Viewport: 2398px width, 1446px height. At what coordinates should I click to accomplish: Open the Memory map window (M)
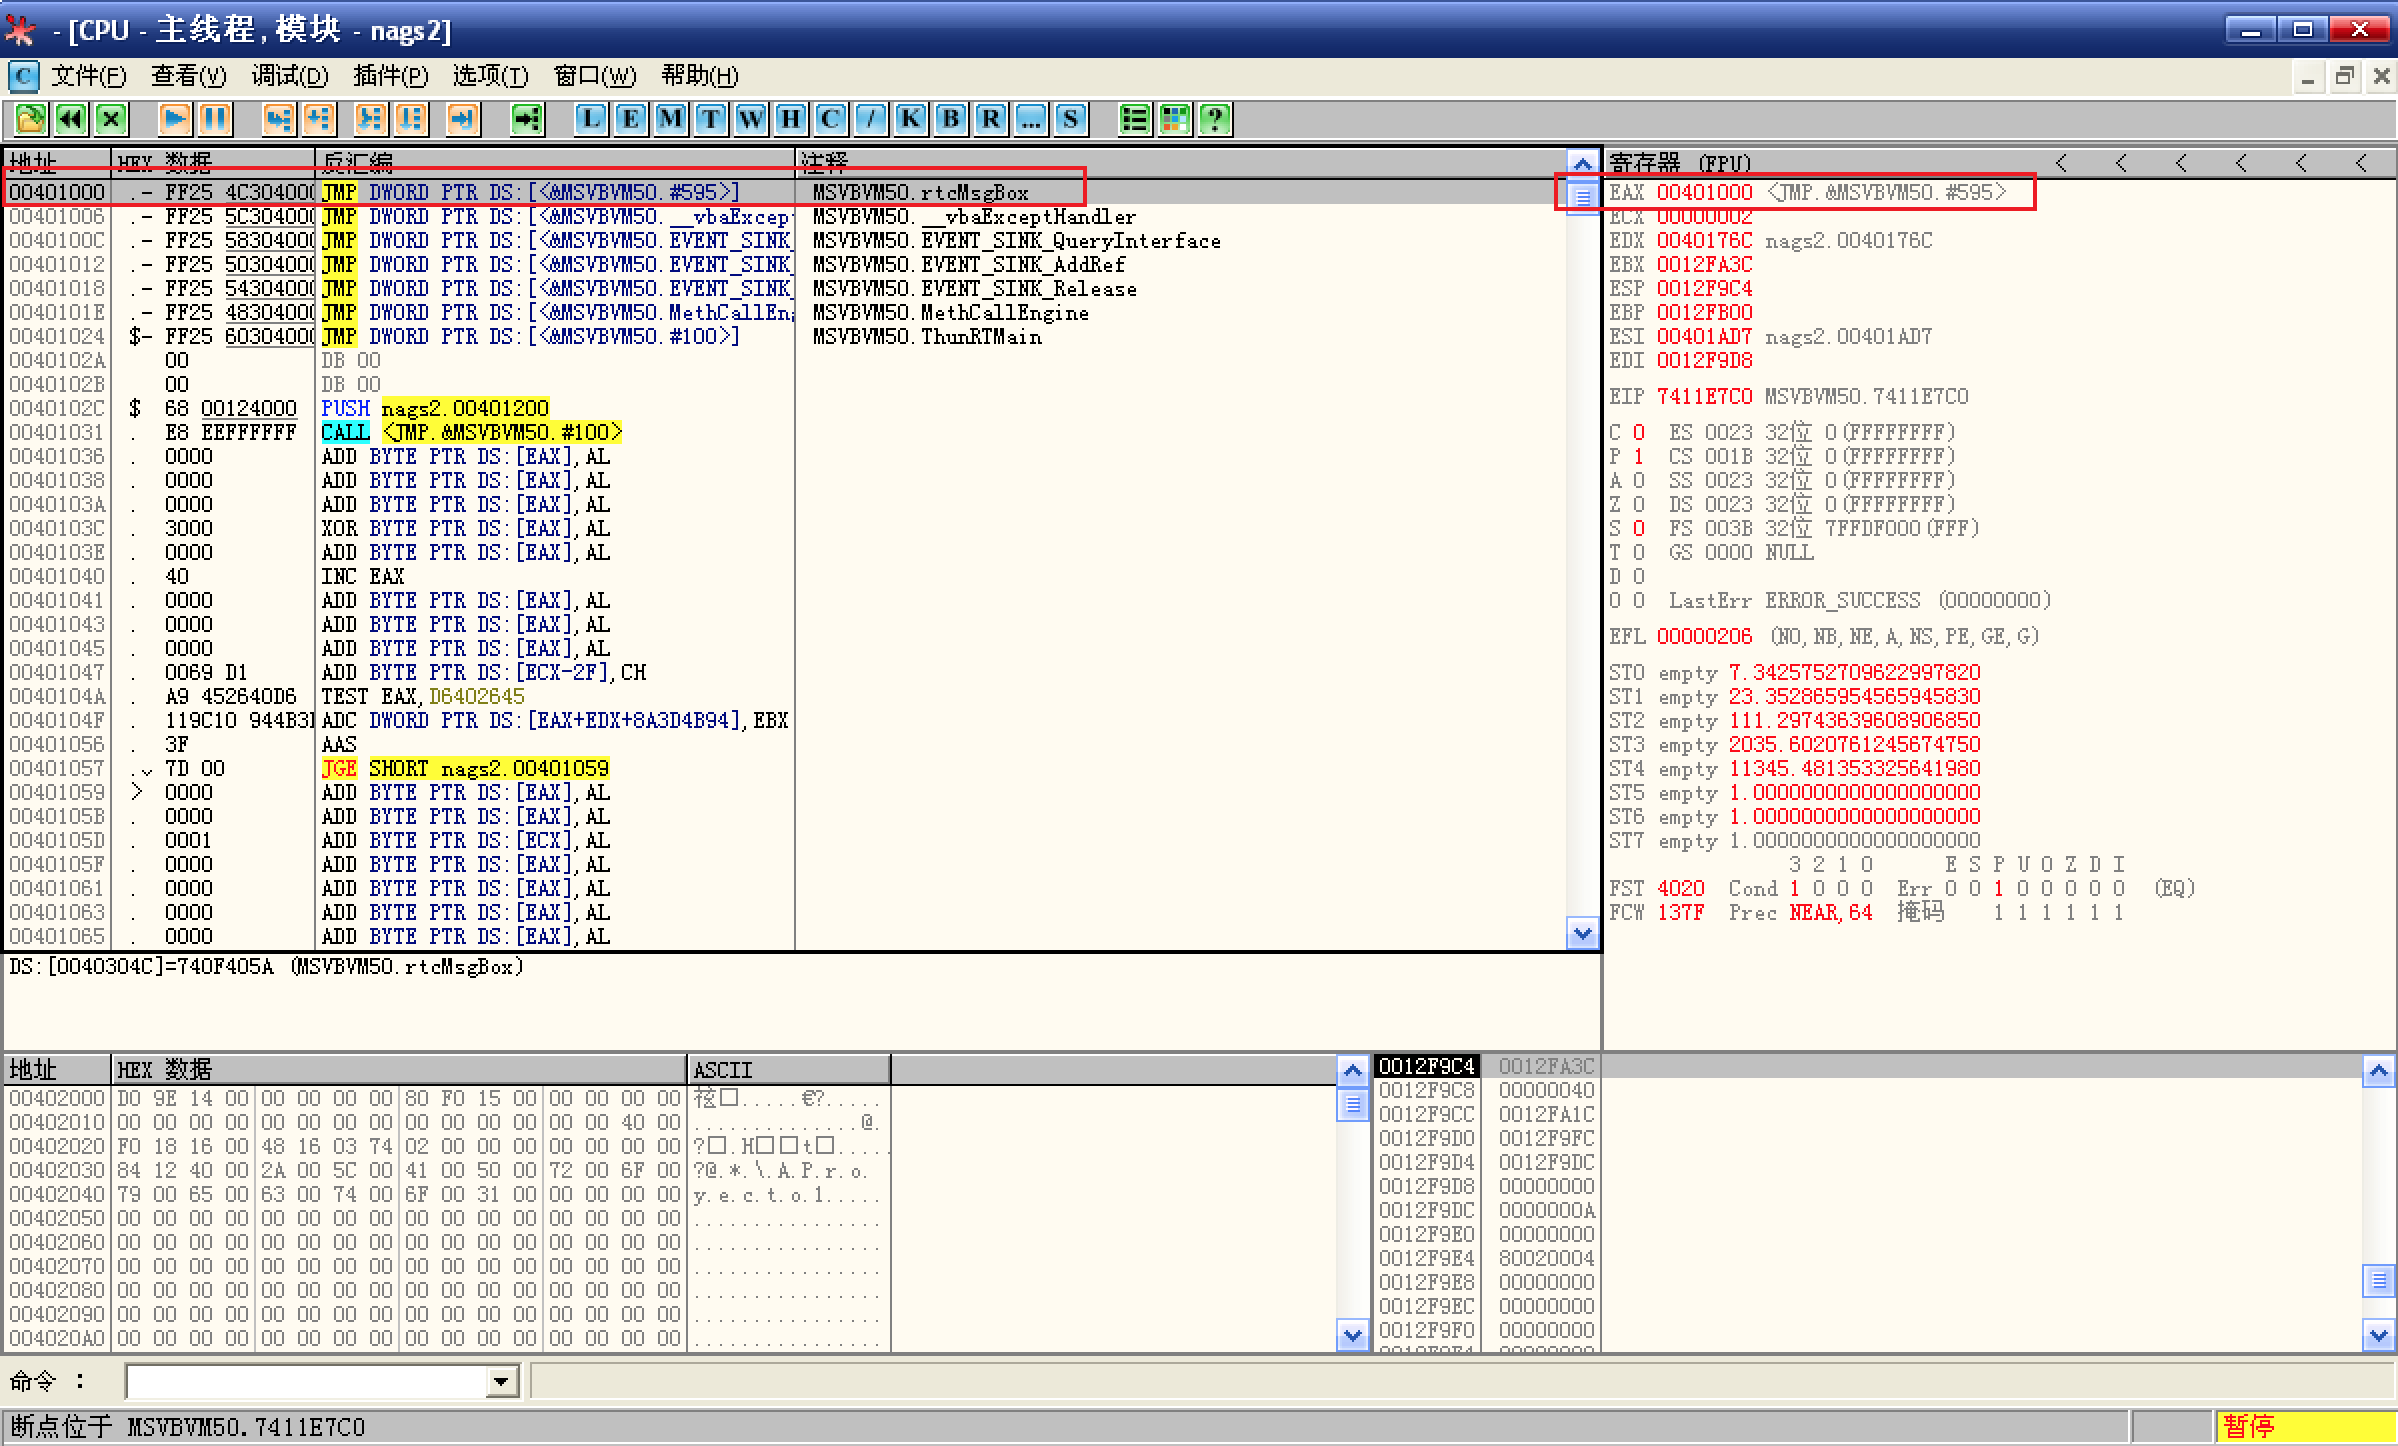coord(670,120)
